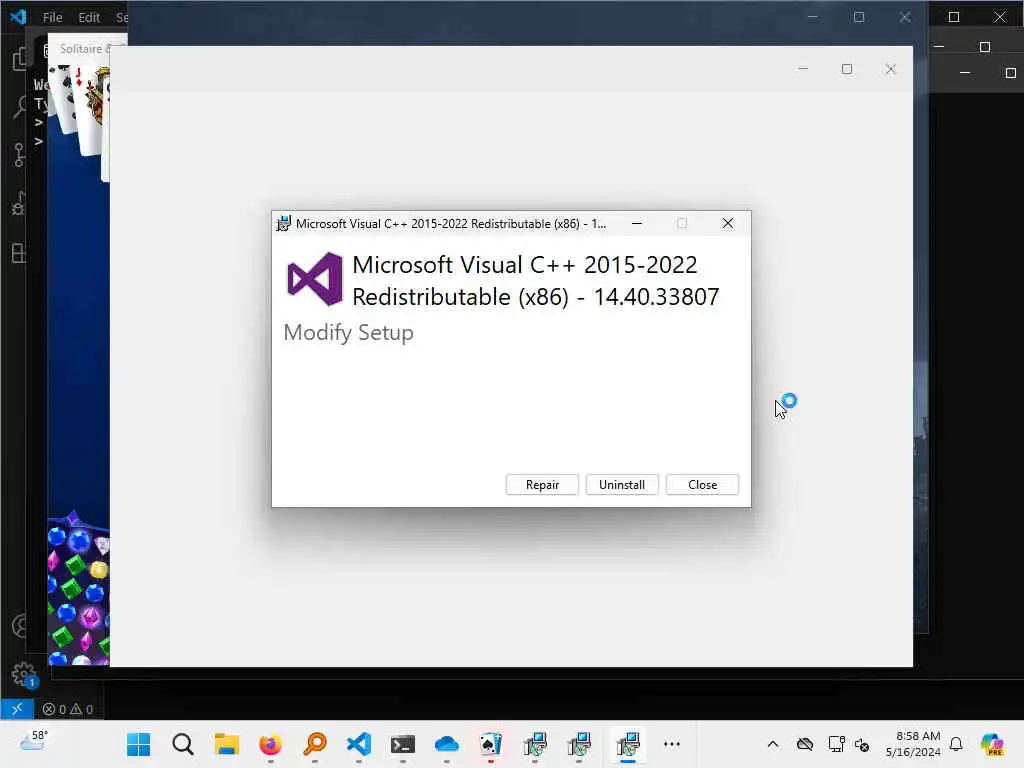Show more taskbar apps via ellipsis
This screenshot has height=768, width=1024.
[671, 744]
